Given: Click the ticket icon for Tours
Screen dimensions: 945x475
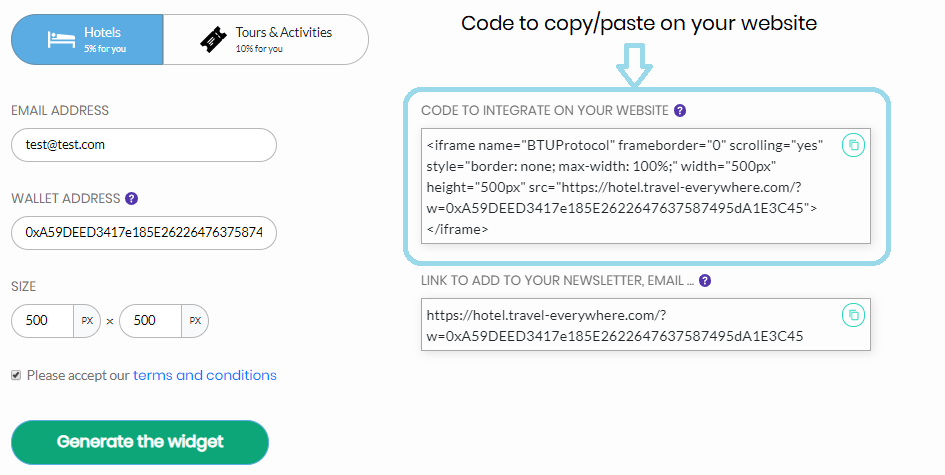Looking at the screenshot, I should coord(213,40).
